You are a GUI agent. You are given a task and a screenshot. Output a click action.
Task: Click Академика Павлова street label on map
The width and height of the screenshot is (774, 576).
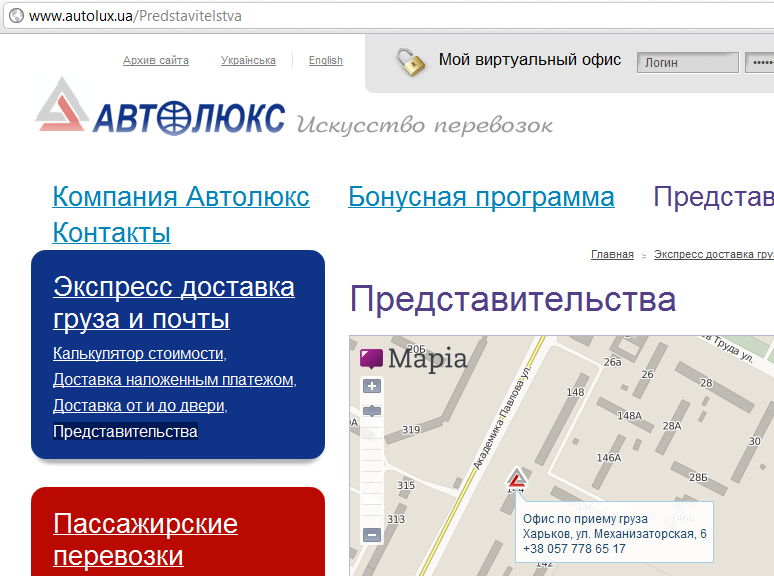tap(502, 419)
